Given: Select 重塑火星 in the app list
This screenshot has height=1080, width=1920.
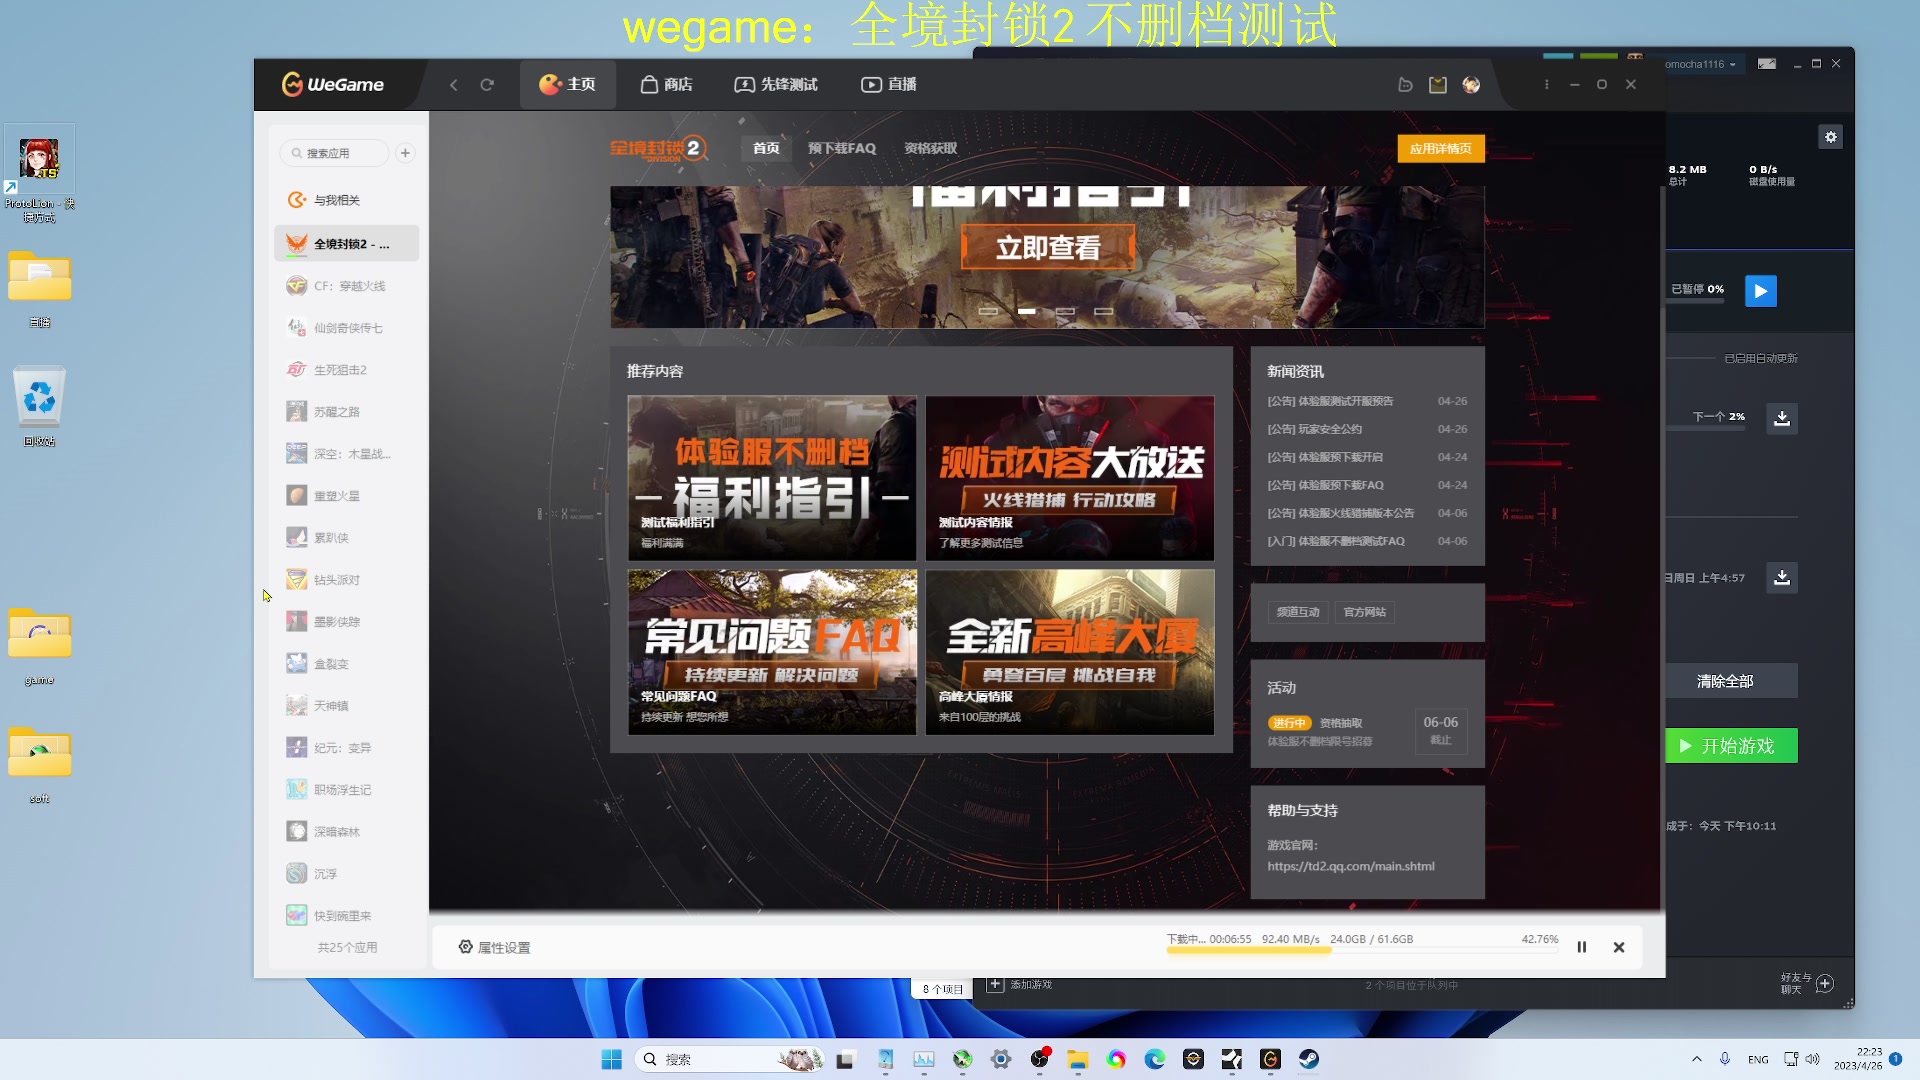Looking at the screenshot, I should point(346,496).
